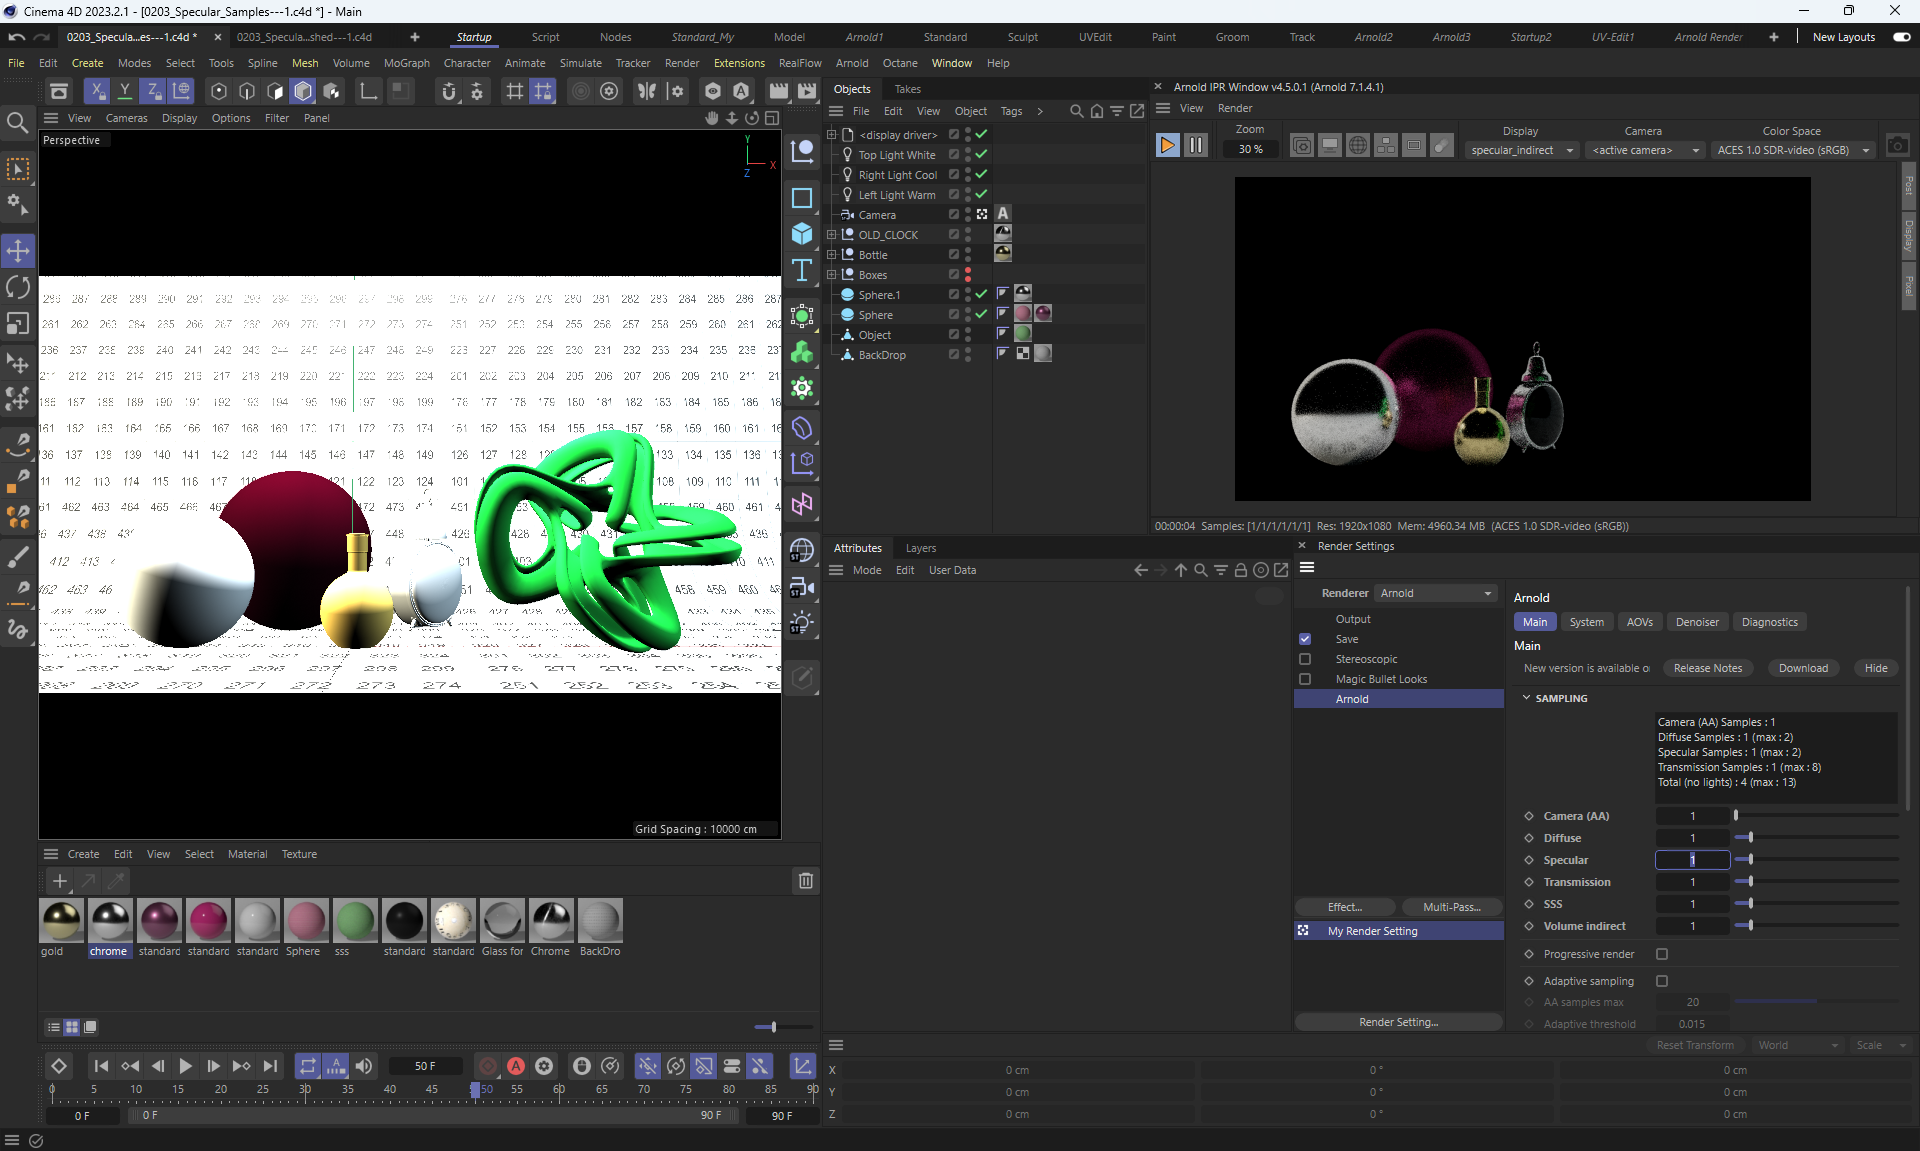Pause the Arnold IPR render
The width and height of the screenshot is (1920, 1151).
[1195, 146]
